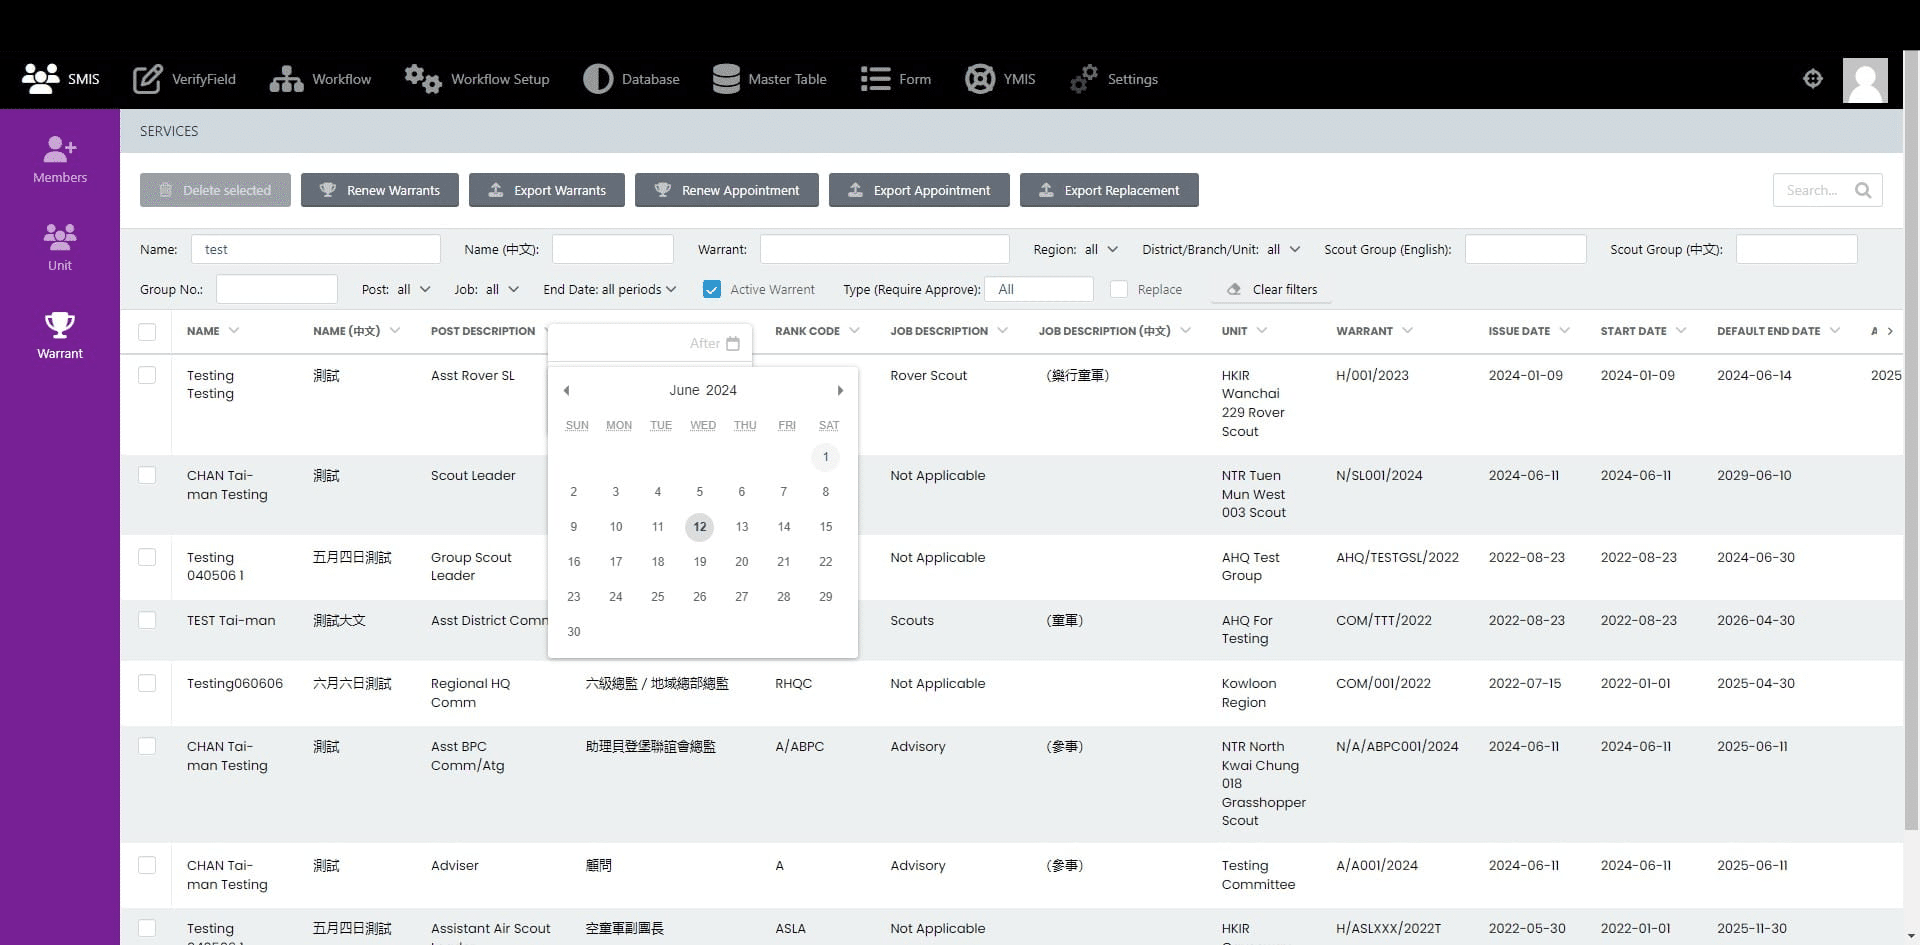Image resolution: width=1920 pixels, height=945 pixels.
Task: Click the Clear filters link
Action: click(1271, 289)
